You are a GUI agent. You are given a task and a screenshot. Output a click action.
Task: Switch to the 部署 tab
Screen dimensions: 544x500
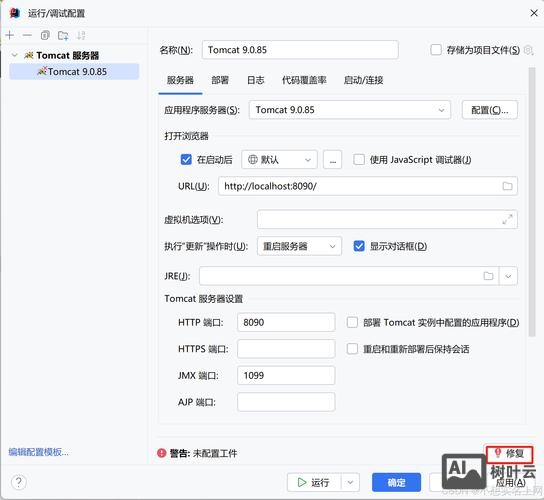click(x=220, y=80)
